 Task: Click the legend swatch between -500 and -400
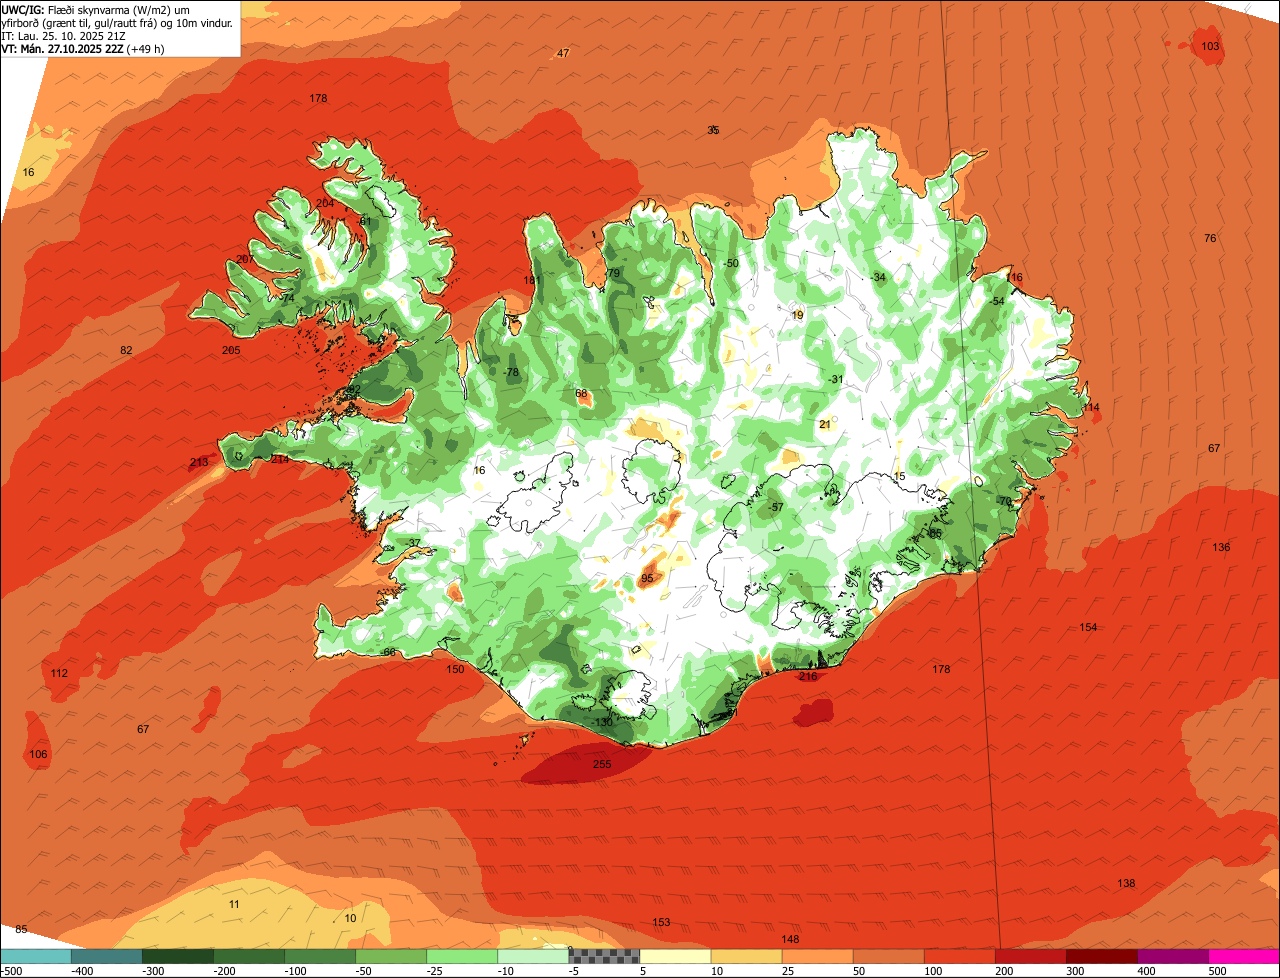(x=35, y=957)
